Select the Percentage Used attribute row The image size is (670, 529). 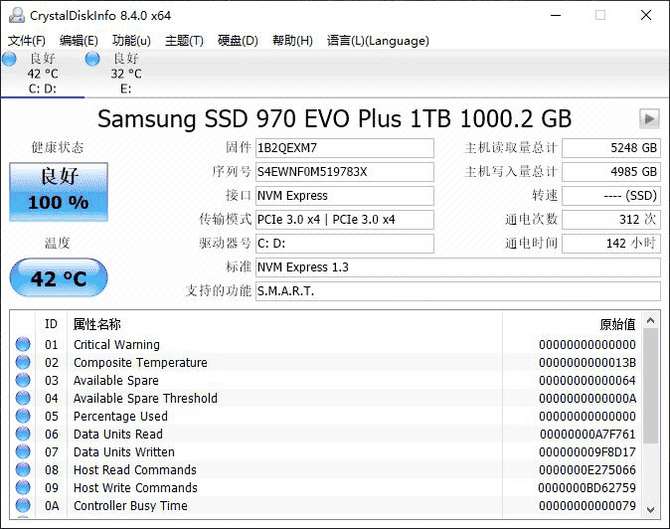pos(326,416)
